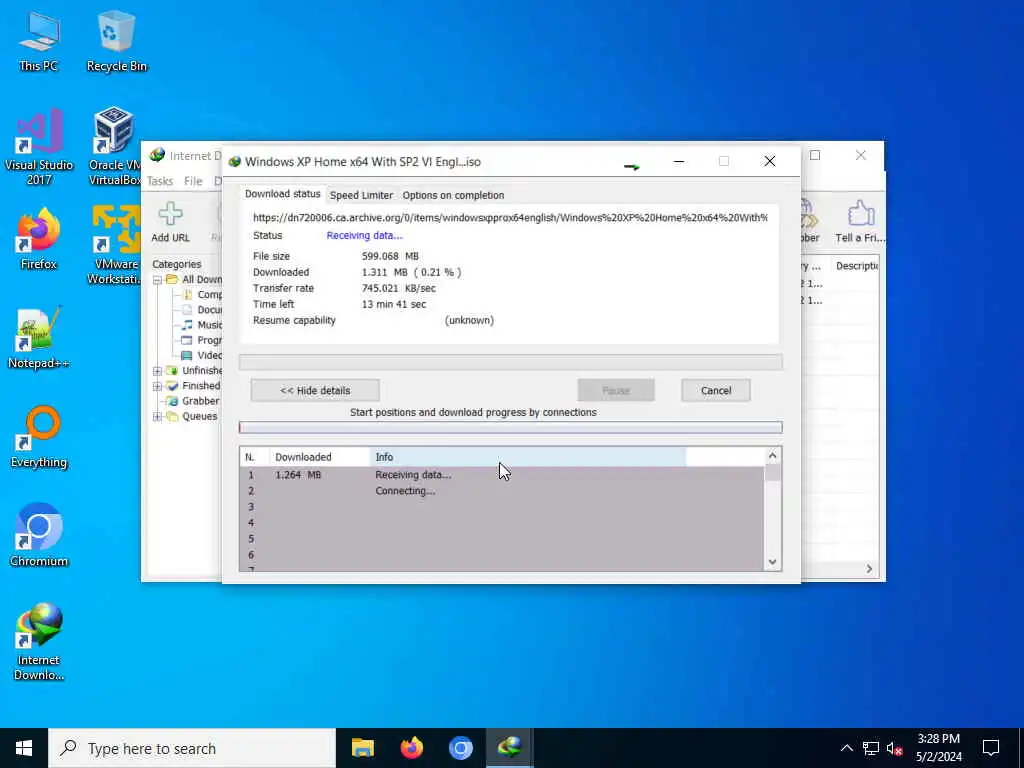1024x768 pixels.
Task: Click the Downloaded column header
Action: [x=320, y=457]
